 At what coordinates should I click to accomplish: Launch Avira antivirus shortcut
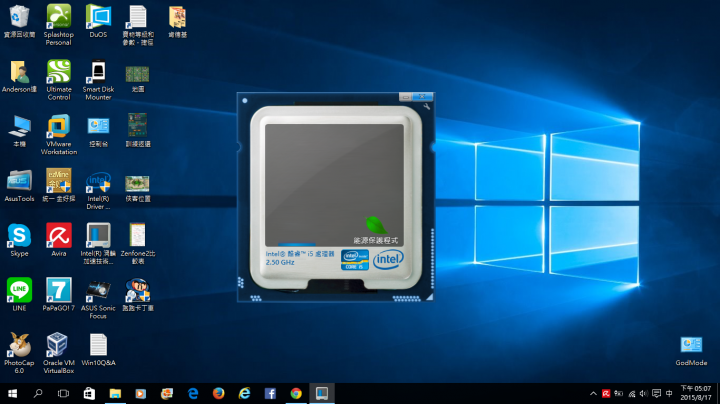pos(59,240)
